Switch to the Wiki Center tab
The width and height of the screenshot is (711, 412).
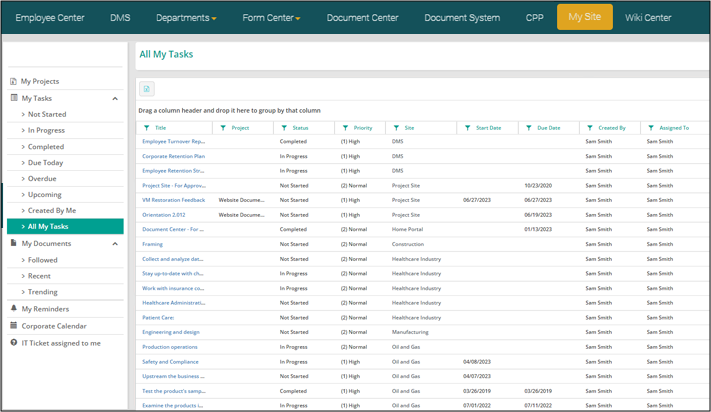648,18
